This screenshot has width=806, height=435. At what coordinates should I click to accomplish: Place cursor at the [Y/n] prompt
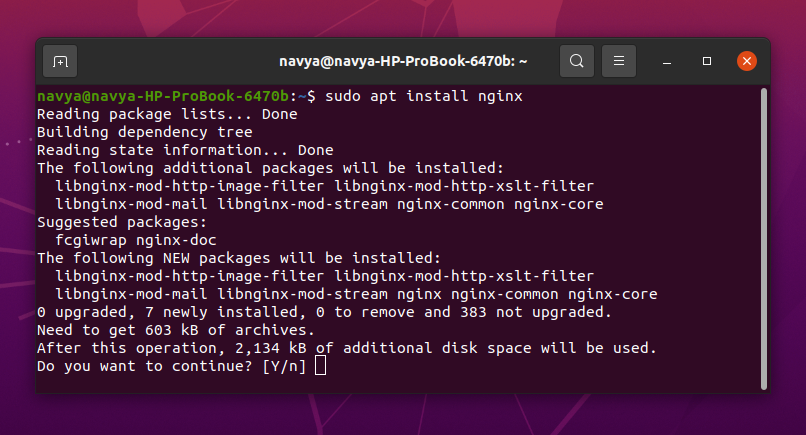320,366
